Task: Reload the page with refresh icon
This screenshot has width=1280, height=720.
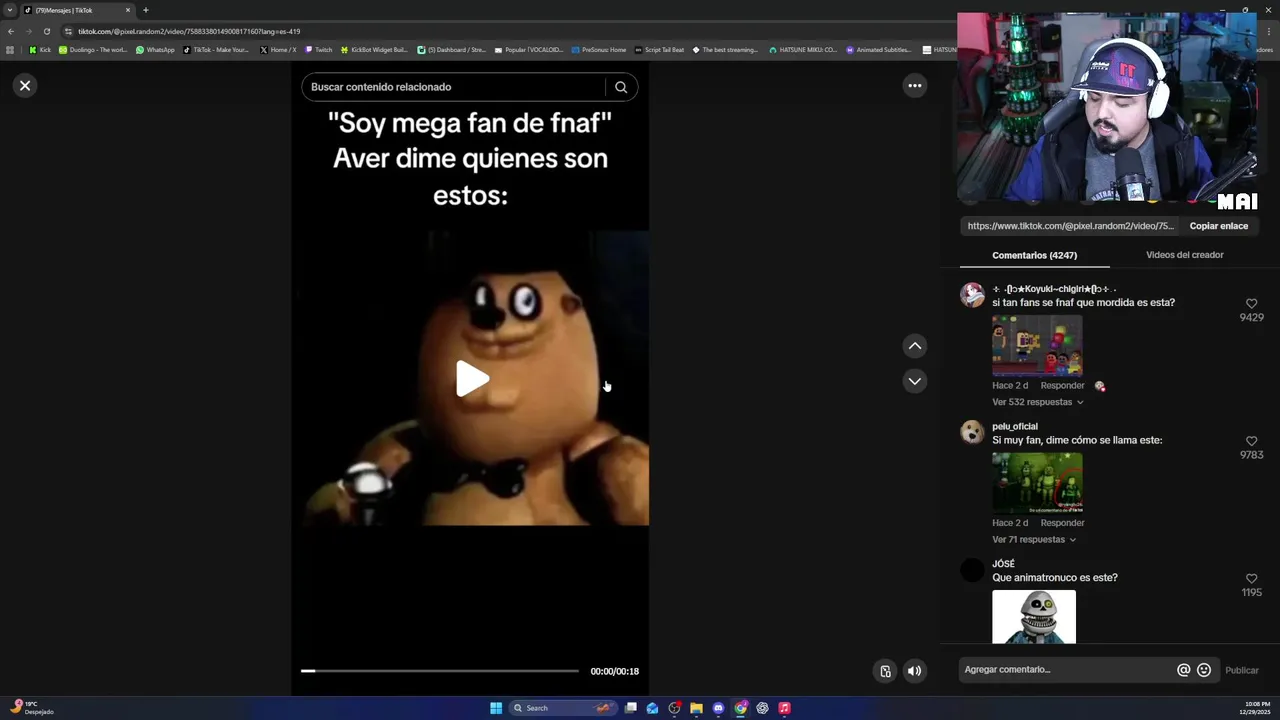Action: point(46,31)
